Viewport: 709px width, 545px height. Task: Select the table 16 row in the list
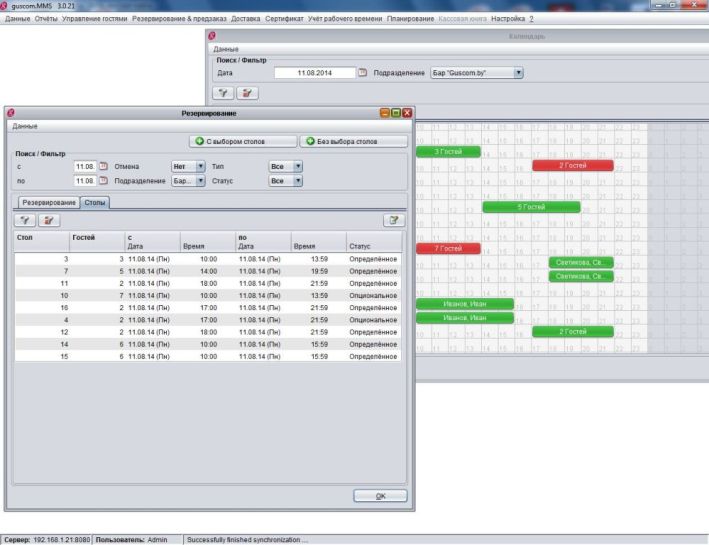pos(208,309)
